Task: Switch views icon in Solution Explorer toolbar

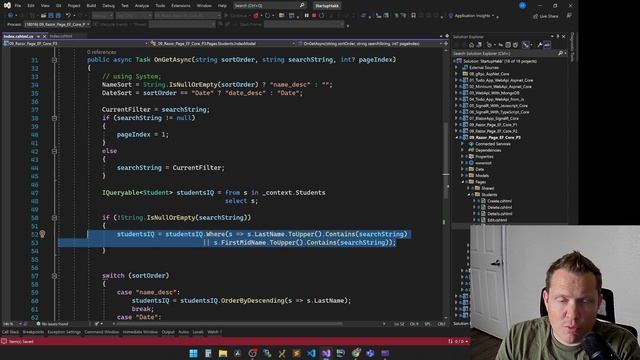Action: (x=479, y=45)
